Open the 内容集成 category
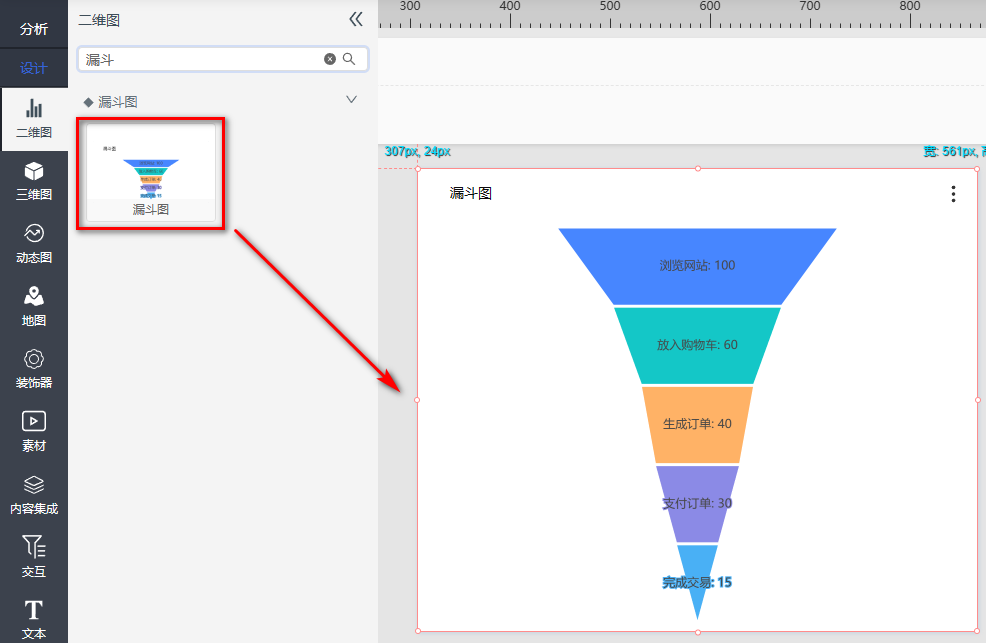The height and width of the screenshot is (643, 986). pos(34,495)
